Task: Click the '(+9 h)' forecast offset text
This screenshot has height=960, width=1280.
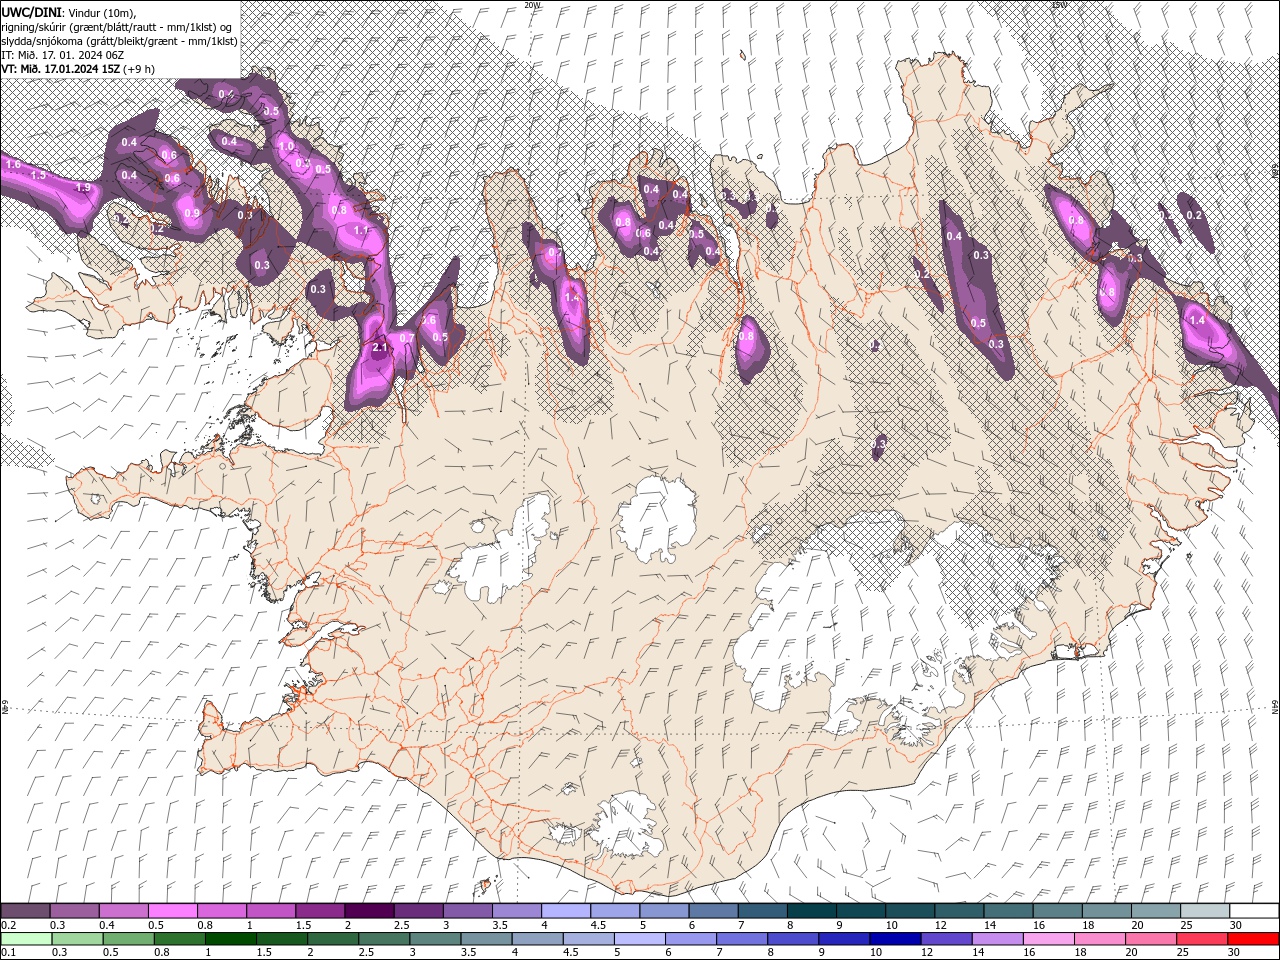Action: [x=139, y=68]
